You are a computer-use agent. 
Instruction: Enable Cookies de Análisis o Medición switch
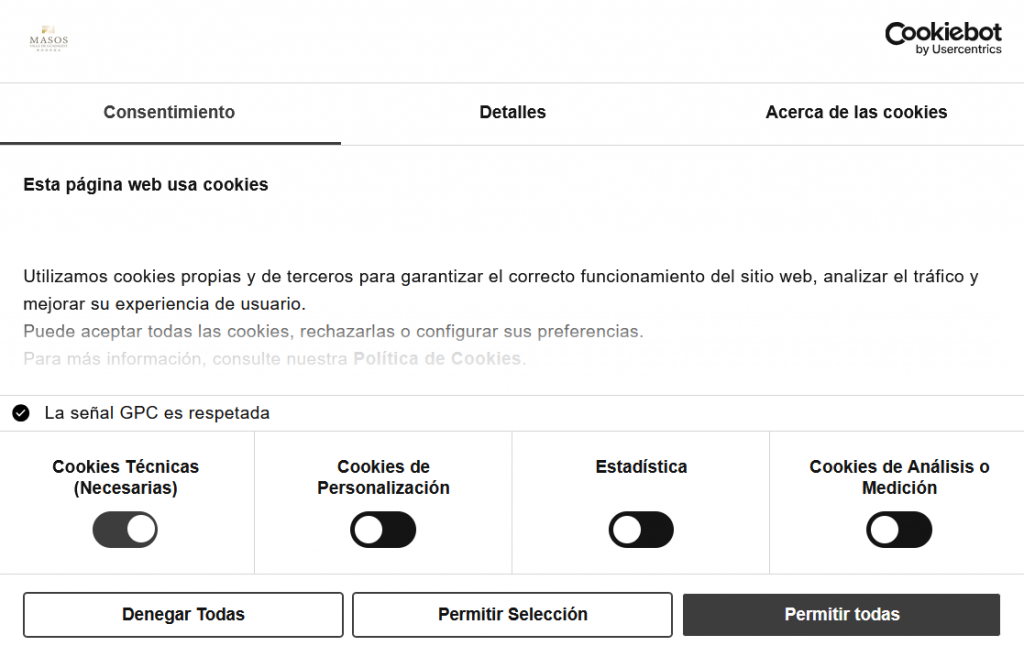[x=899, y=530]
